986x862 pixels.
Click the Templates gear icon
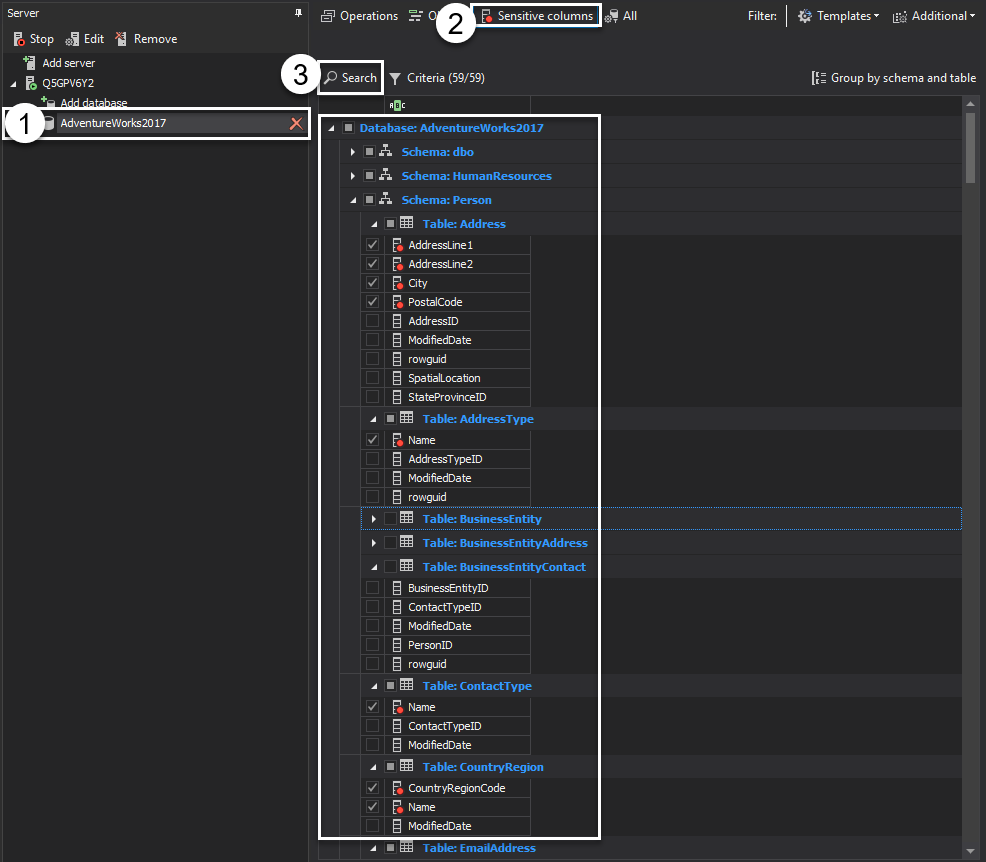click(x=805, y=16)
